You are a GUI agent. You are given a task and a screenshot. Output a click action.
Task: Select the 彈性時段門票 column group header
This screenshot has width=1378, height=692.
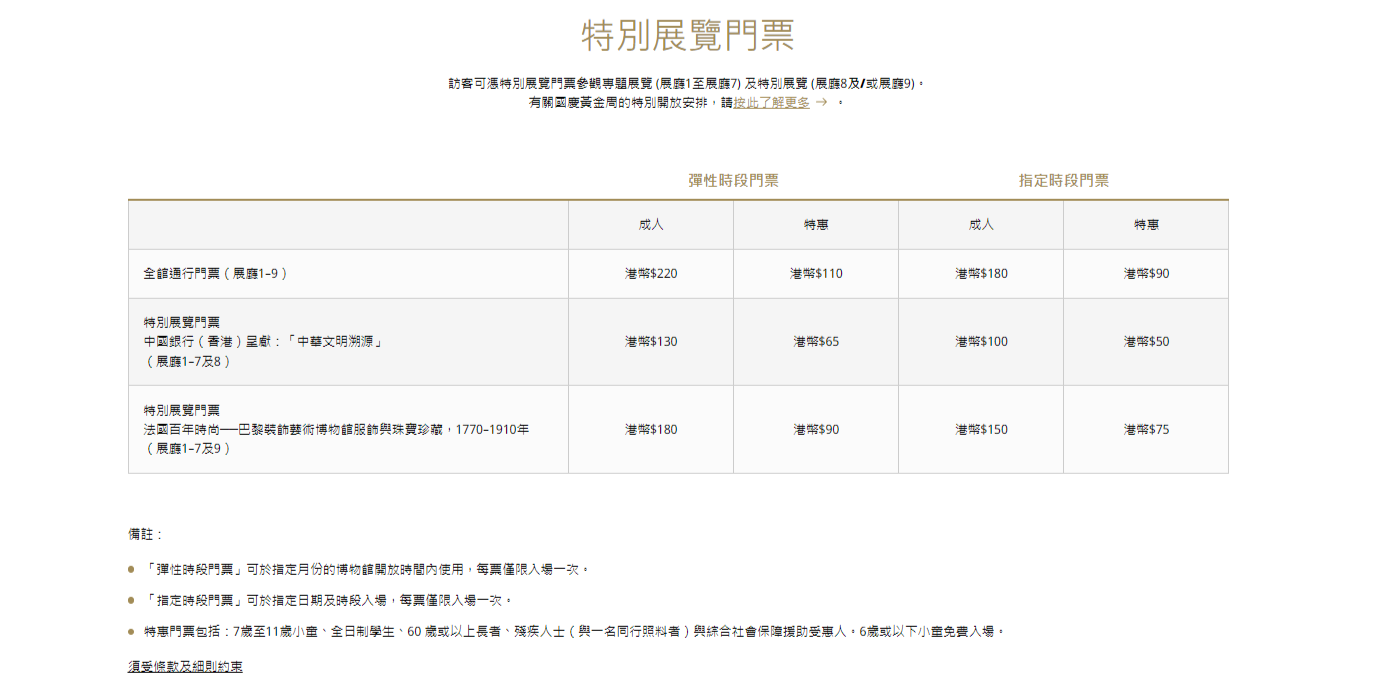pyautogui.click(x=733, y=180)
